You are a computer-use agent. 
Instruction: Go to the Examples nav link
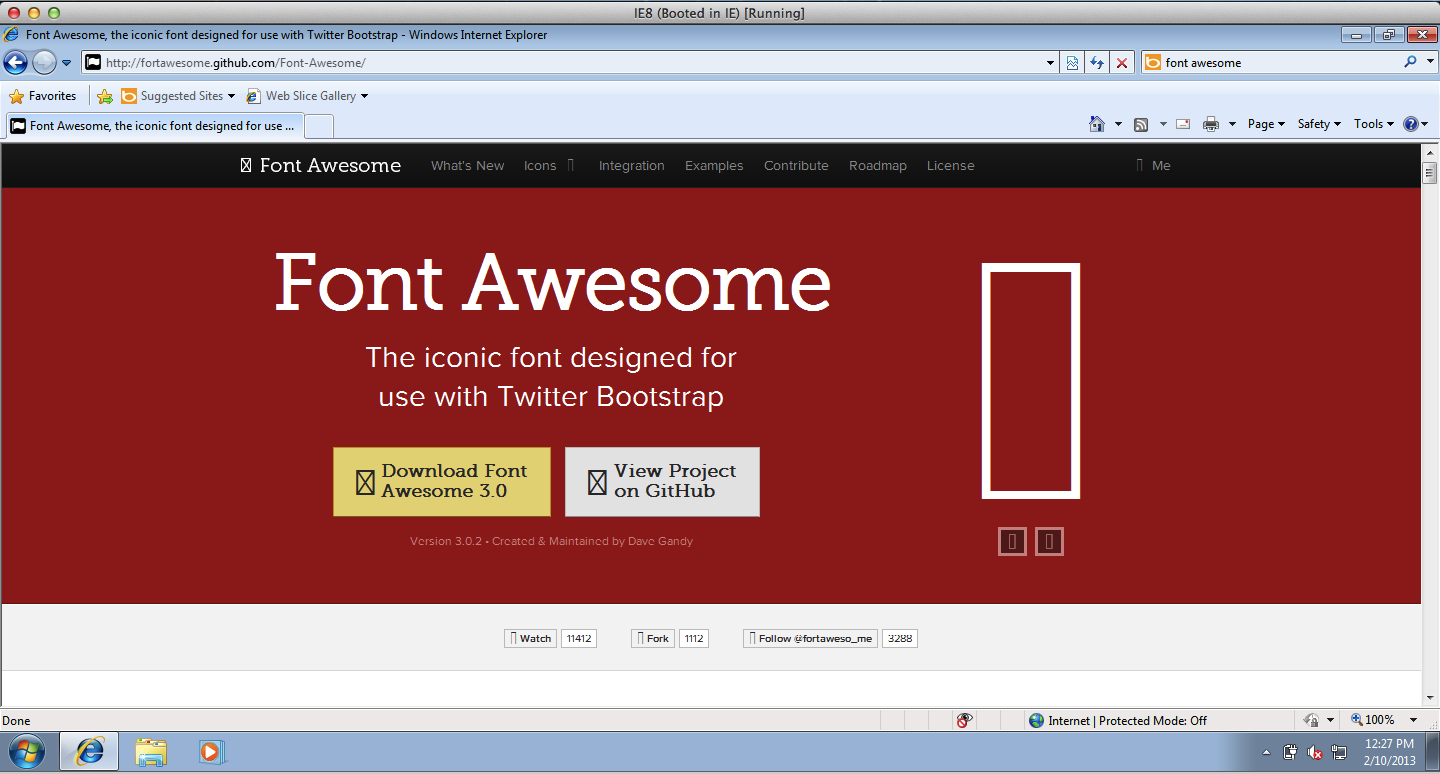[x=714, y=166]
